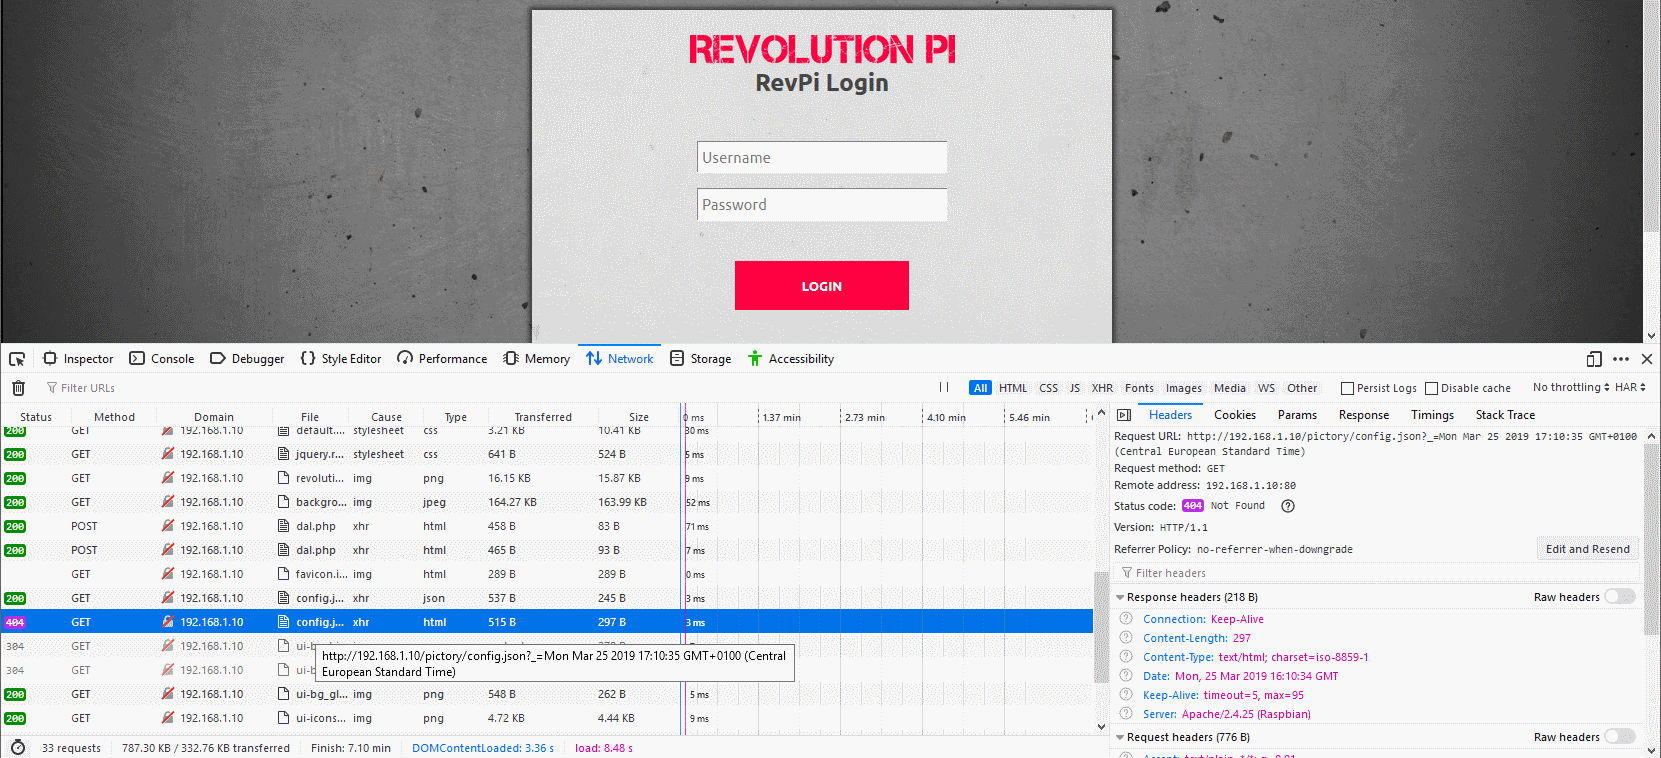Open performance analysis stopwatch icon
1661x758 pixels.
17,748
